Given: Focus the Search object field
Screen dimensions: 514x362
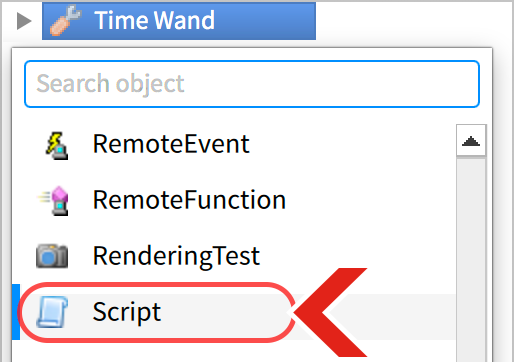Looking at the screenshot, I should click(252, 84).
